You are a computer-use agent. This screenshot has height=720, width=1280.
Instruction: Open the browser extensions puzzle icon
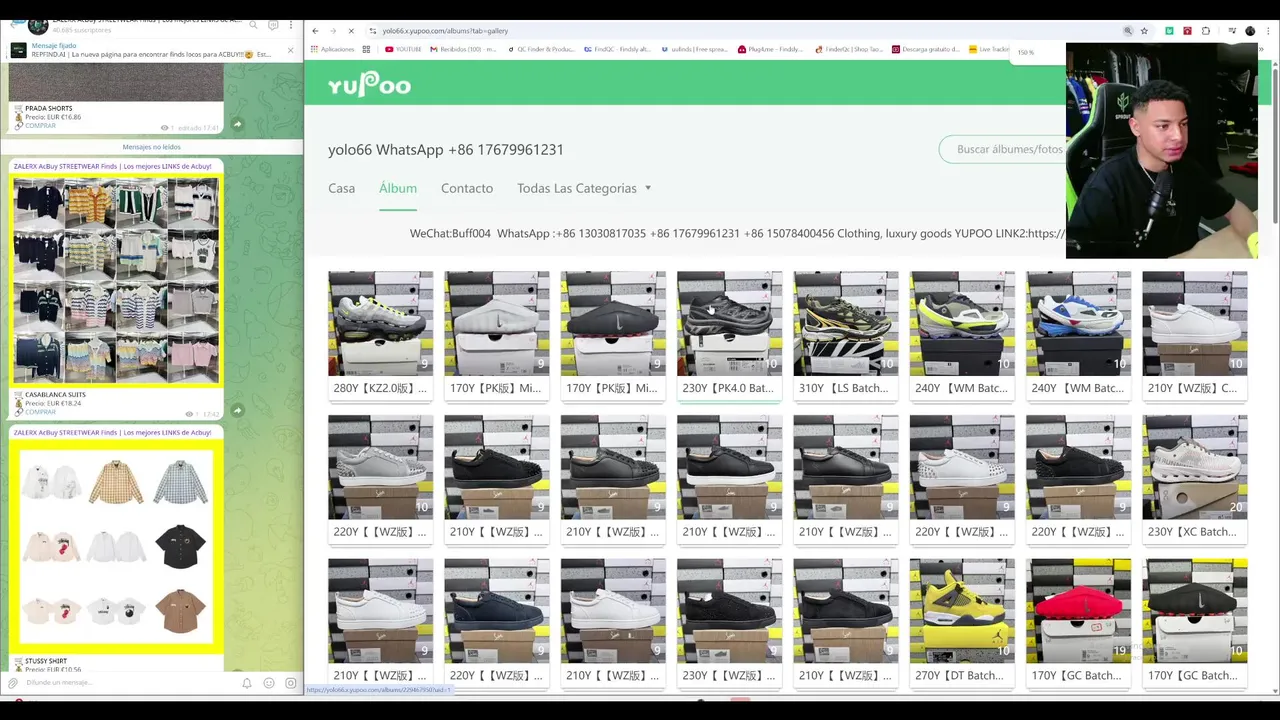point(1206,31)
